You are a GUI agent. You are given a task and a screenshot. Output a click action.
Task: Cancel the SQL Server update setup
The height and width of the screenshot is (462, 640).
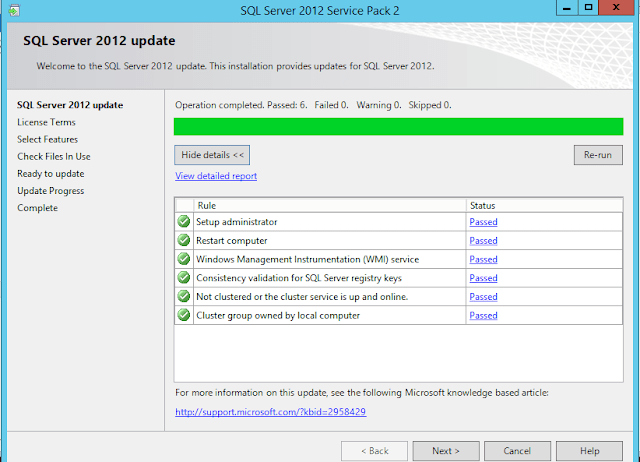coord(517,451)
